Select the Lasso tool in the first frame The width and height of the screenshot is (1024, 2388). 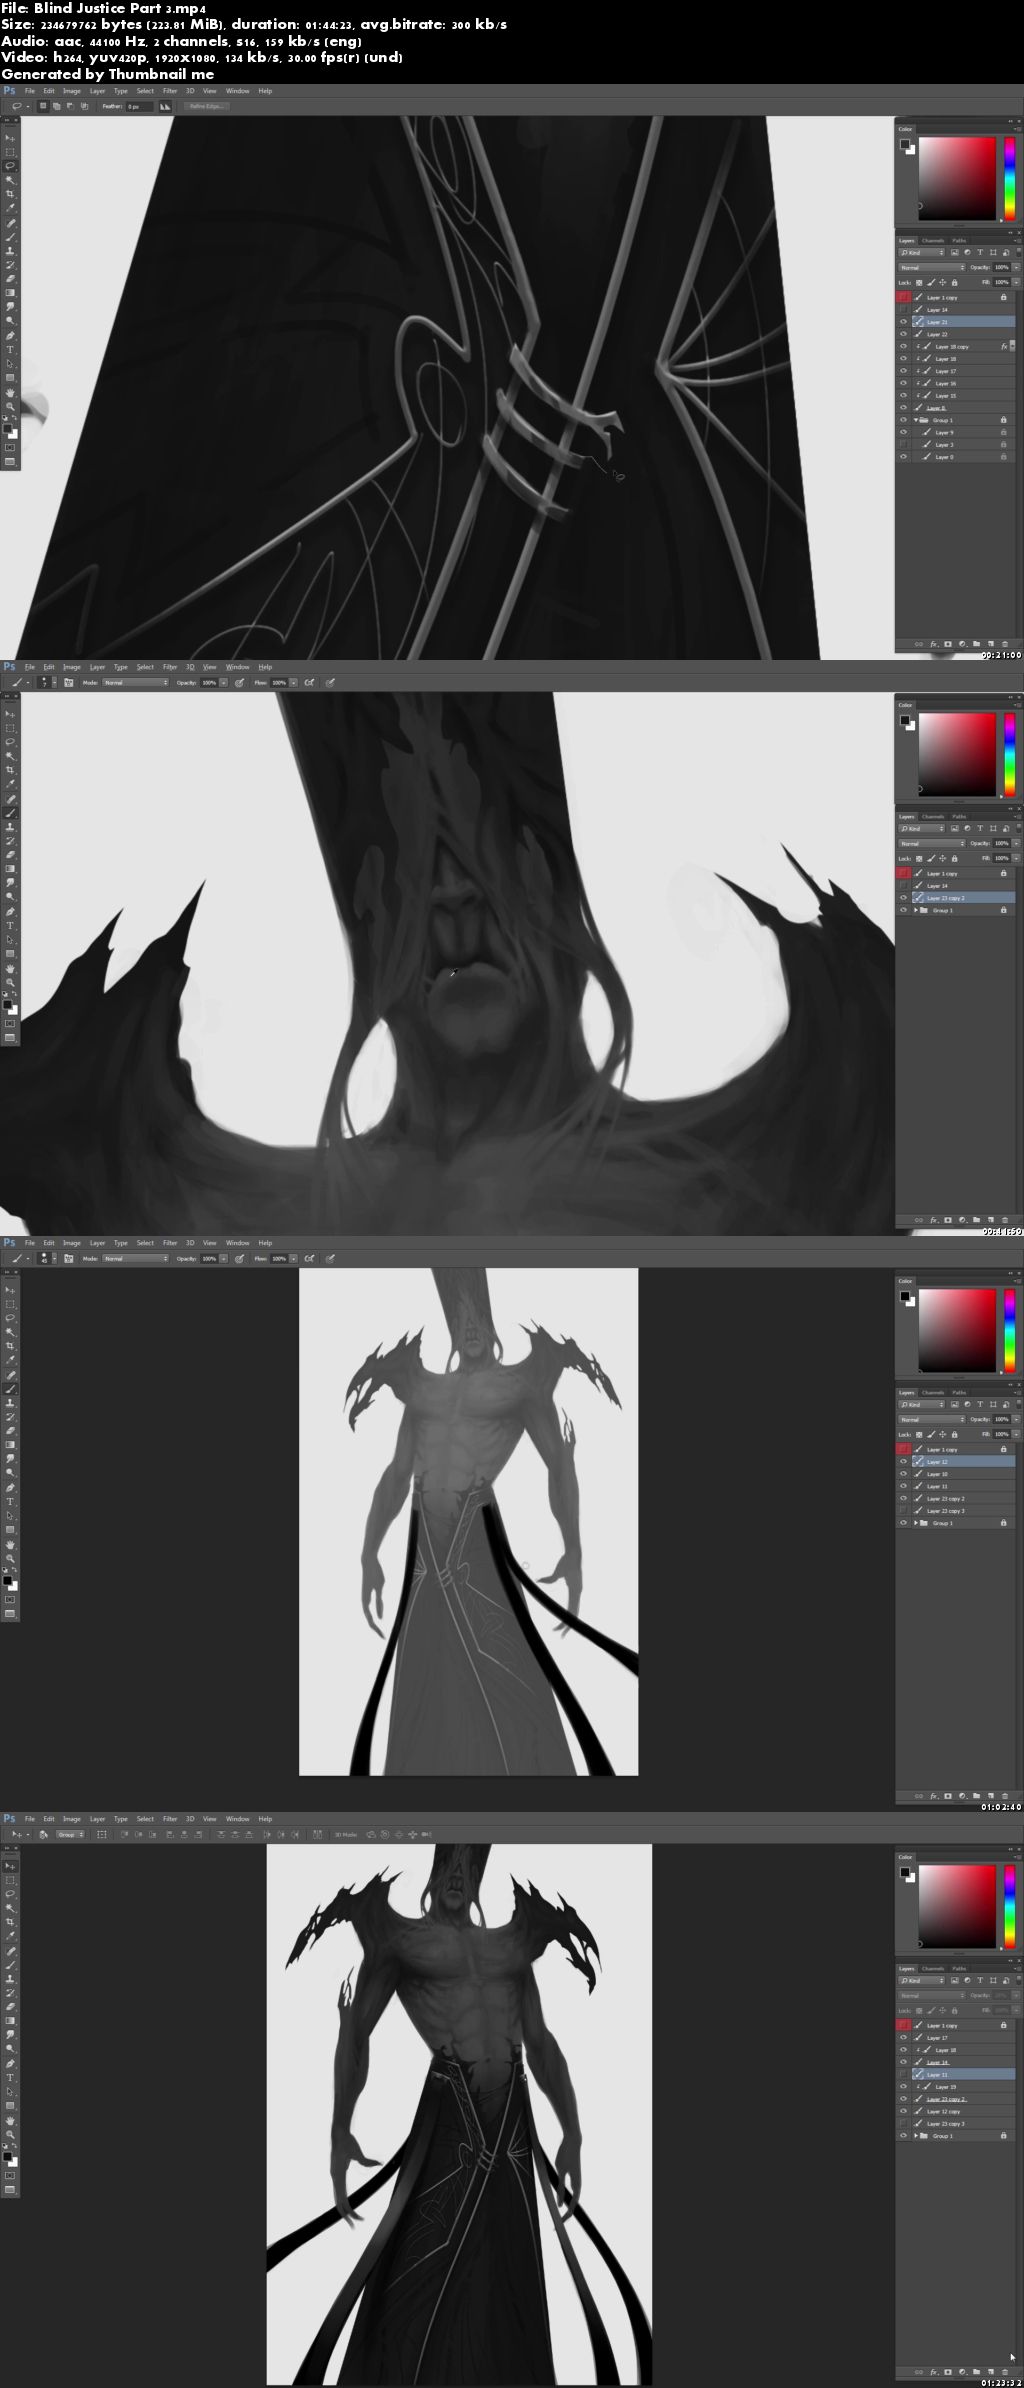point(11,166)
